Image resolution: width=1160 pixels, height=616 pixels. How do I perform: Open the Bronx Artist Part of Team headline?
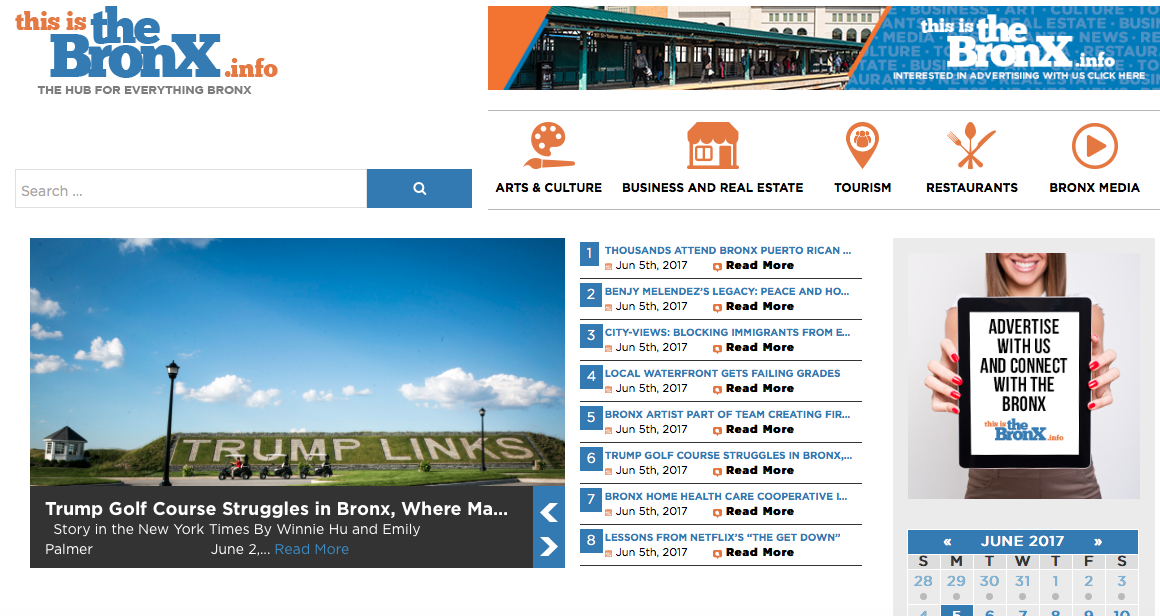(727, 415)
